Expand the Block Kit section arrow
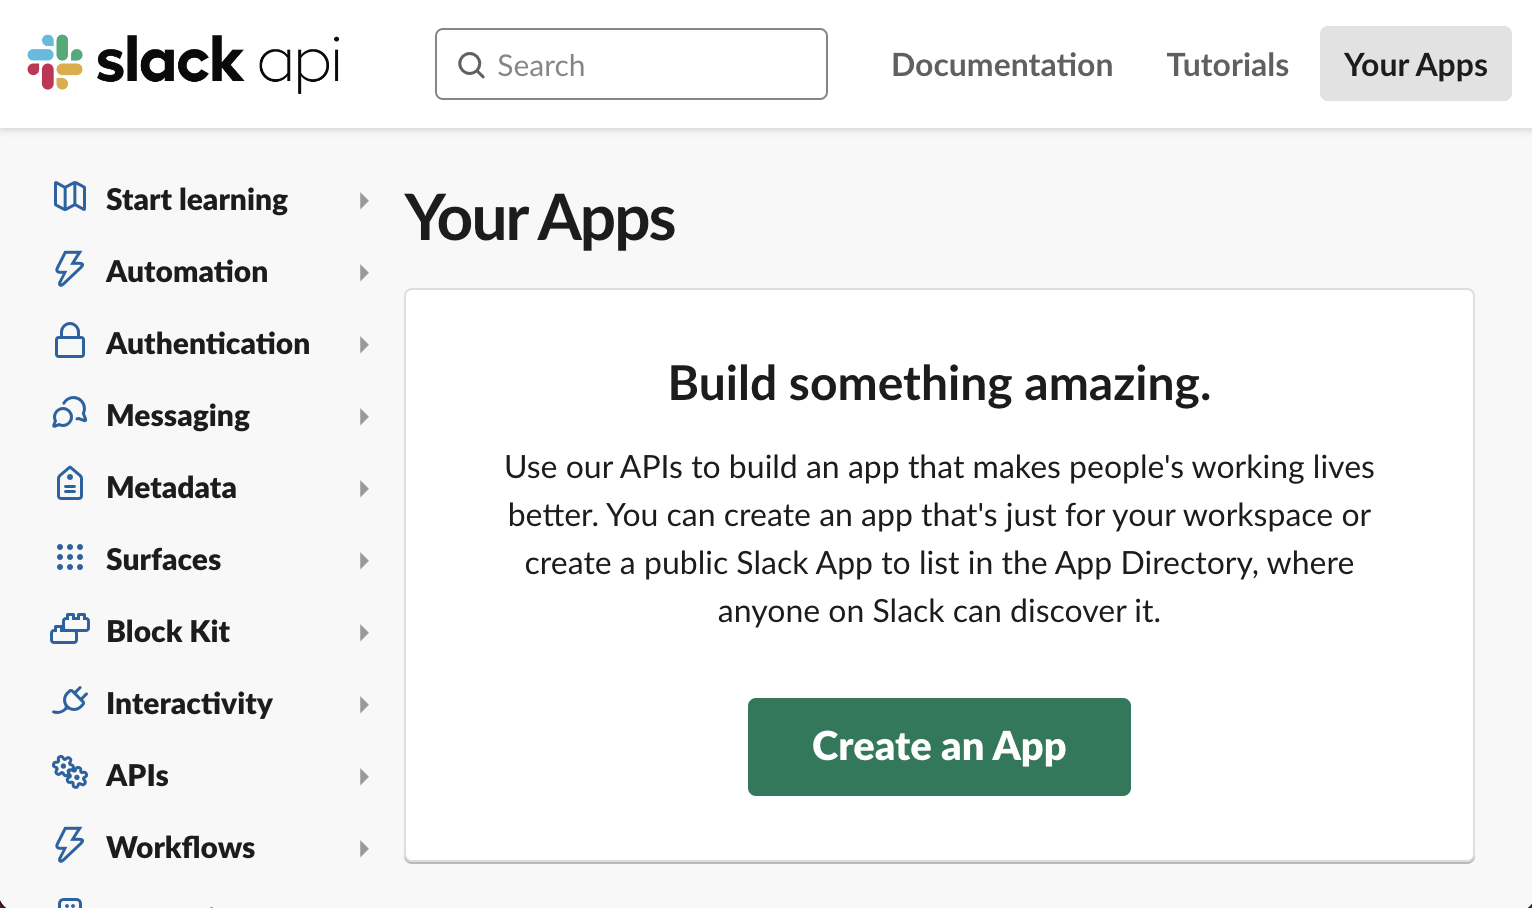The image size is (1532, 908). point(364,633)
